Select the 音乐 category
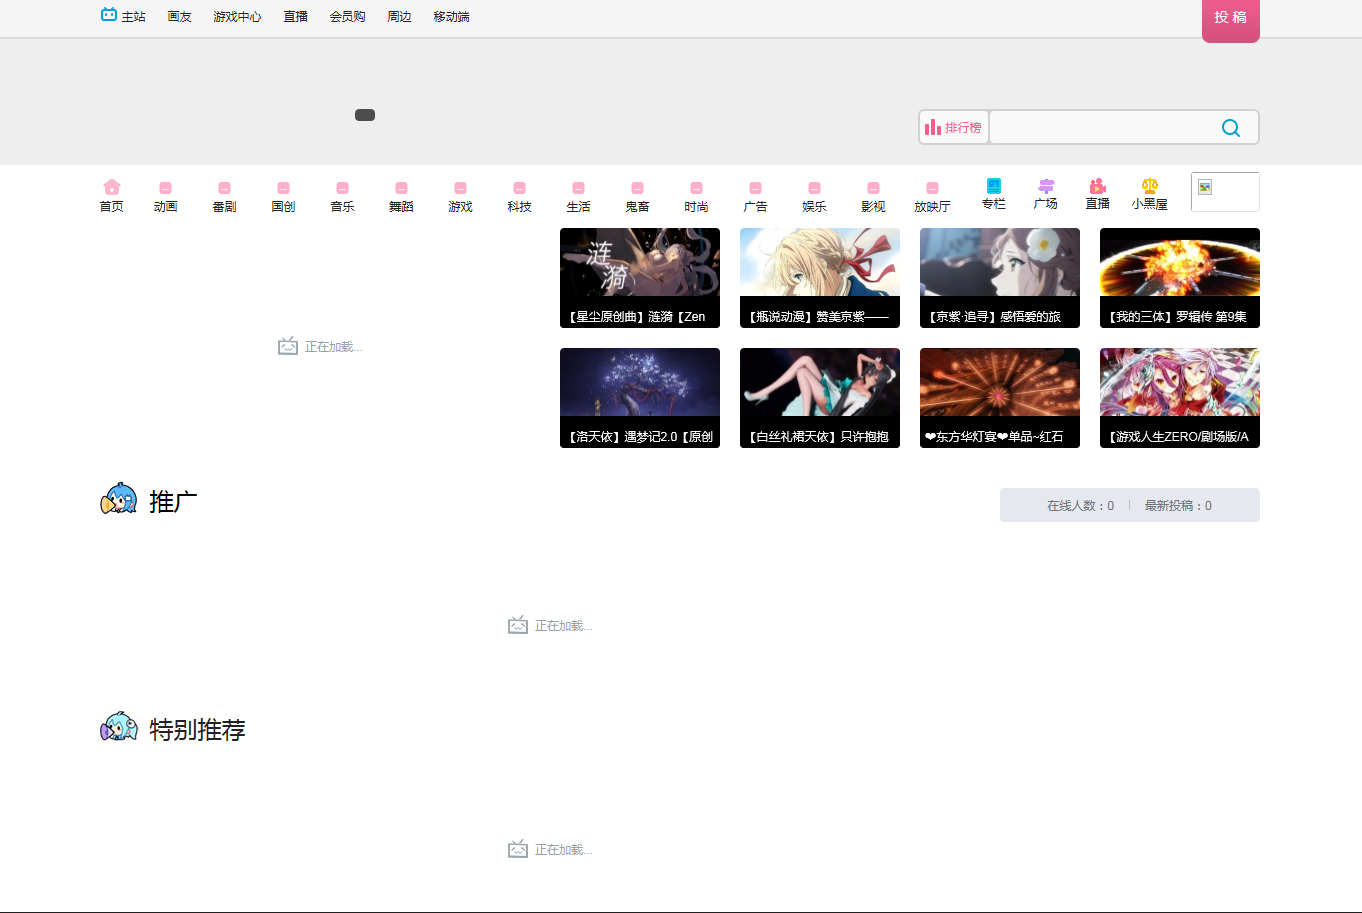Image resolution: width=1362 pixels, height=913 pixels. coord(343,197)
